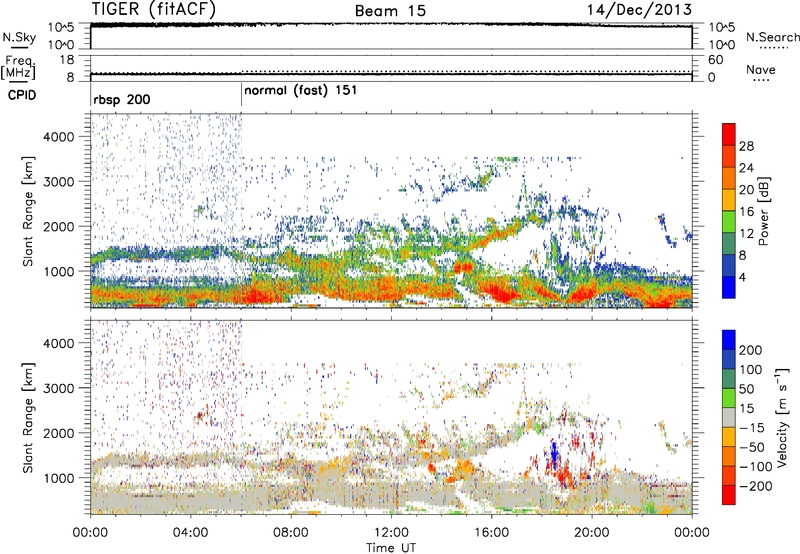The height and width of the screenshot is (554, 800).
Task: Click the 20:00 time tick label
Action: (x=591, y=533)
